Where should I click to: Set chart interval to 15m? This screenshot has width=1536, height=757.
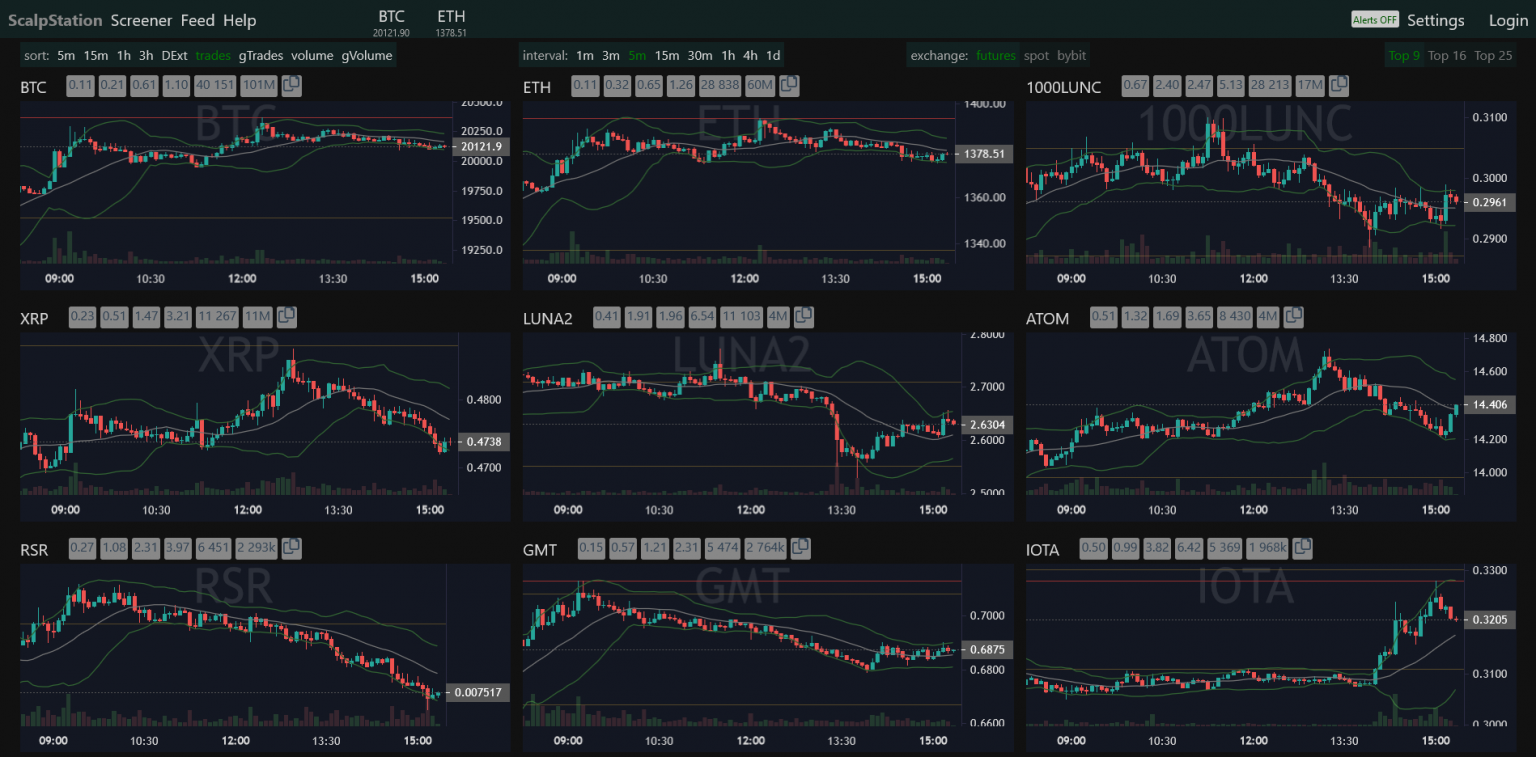(x=667, y=56)
